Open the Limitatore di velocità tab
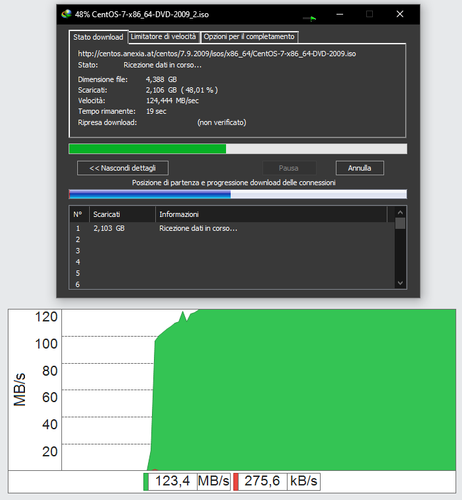This screenshot has width=462, height=500. (x=163, y=37)
